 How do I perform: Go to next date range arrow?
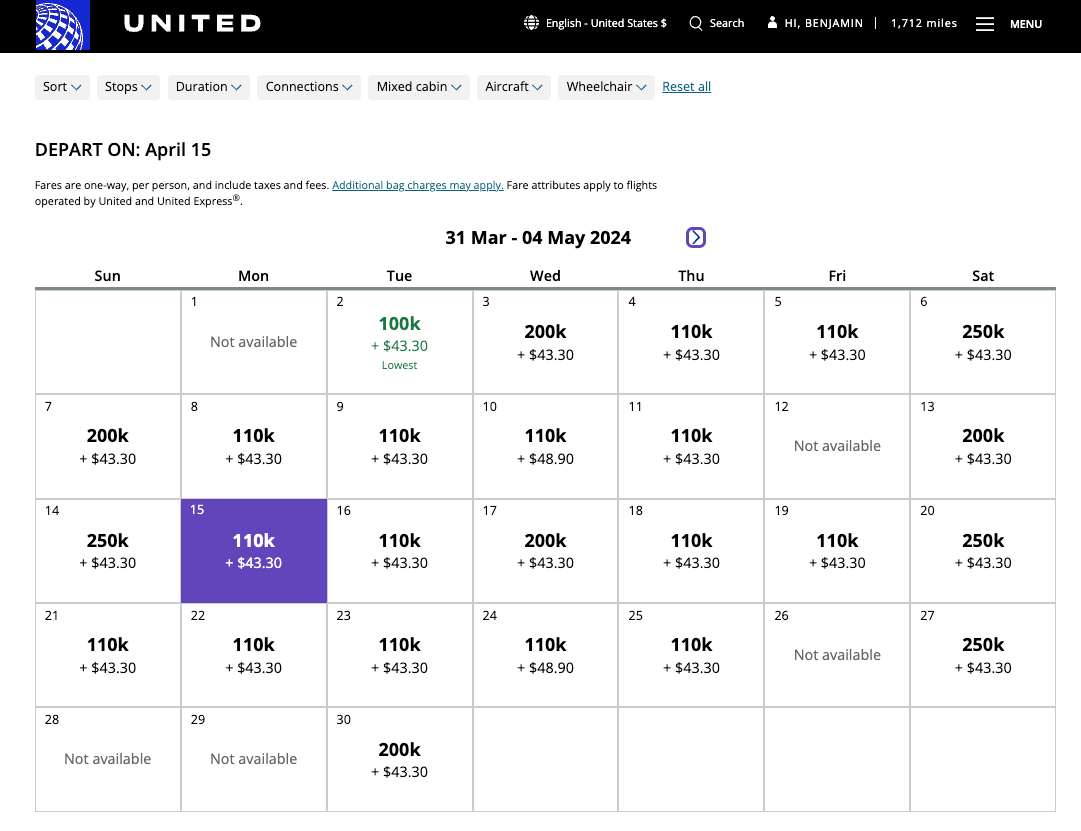point(696,237)
